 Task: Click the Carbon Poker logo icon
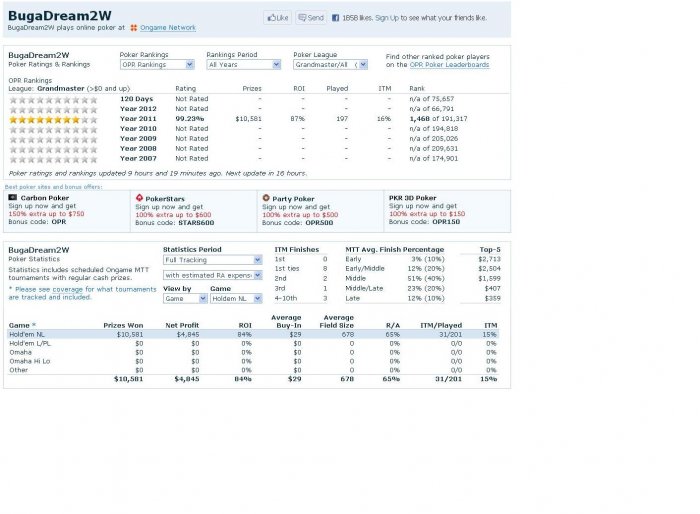12,197
